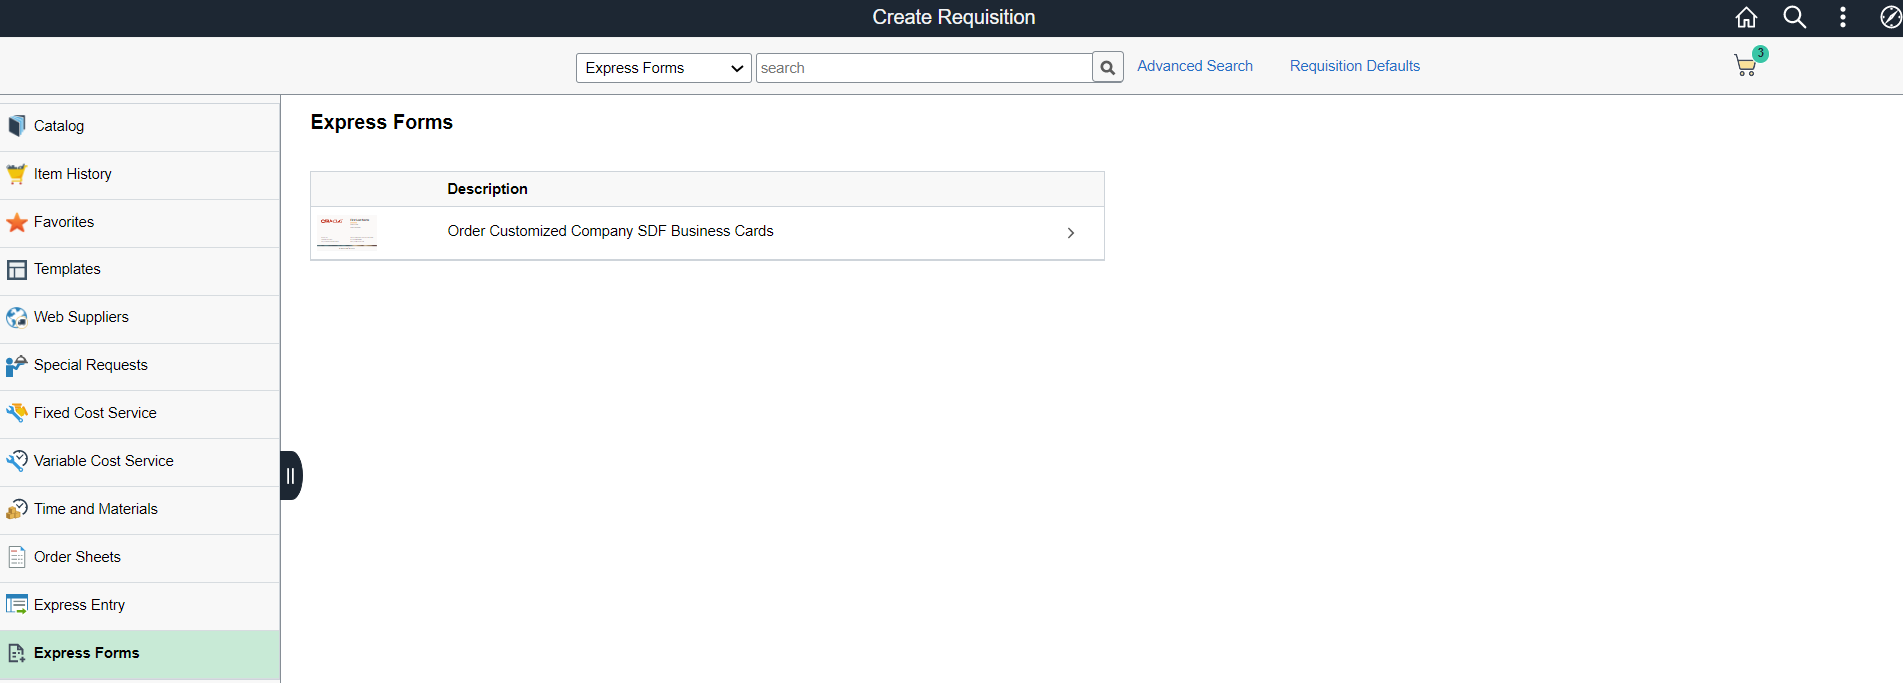Select Templates in the side menu
The image size is (1903, 683).
pos(140,271)
